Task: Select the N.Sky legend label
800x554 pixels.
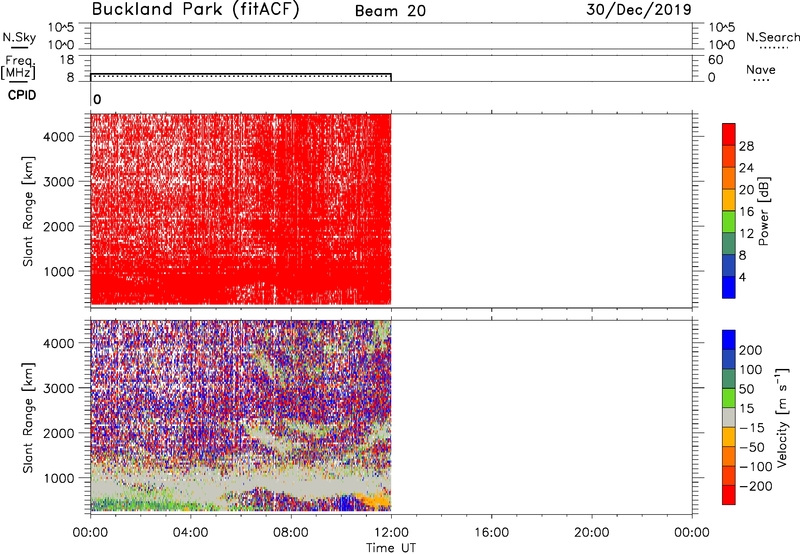Action: pos(19,38)
